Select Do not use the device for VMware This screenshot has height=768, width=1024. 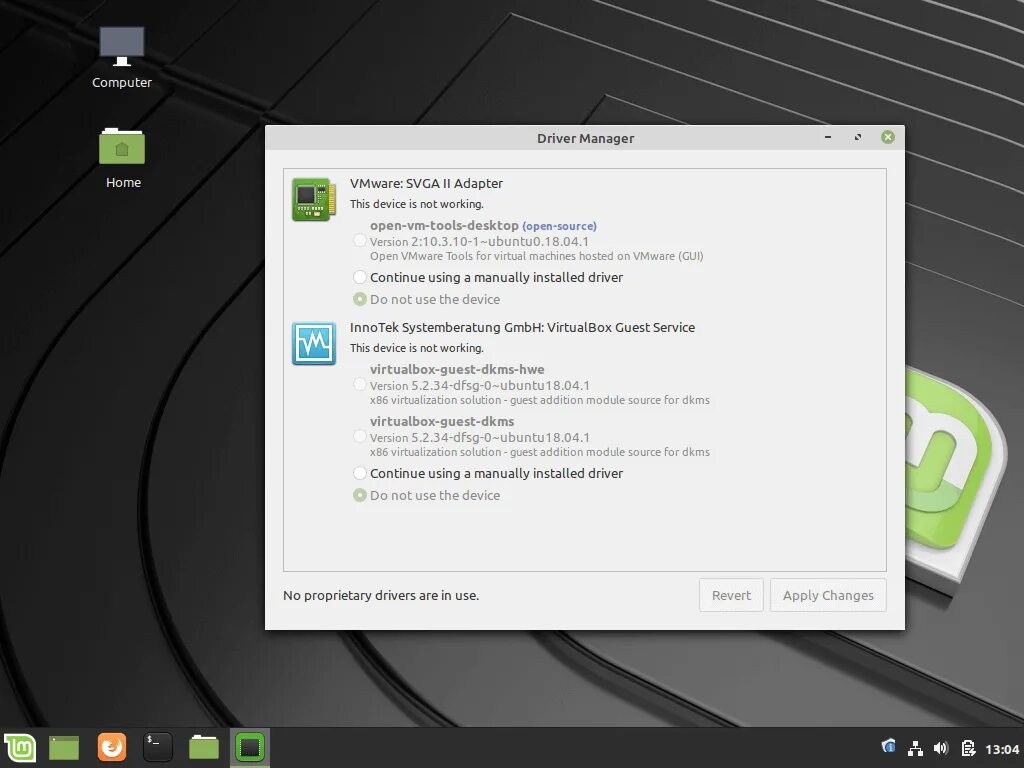[360, 299]
